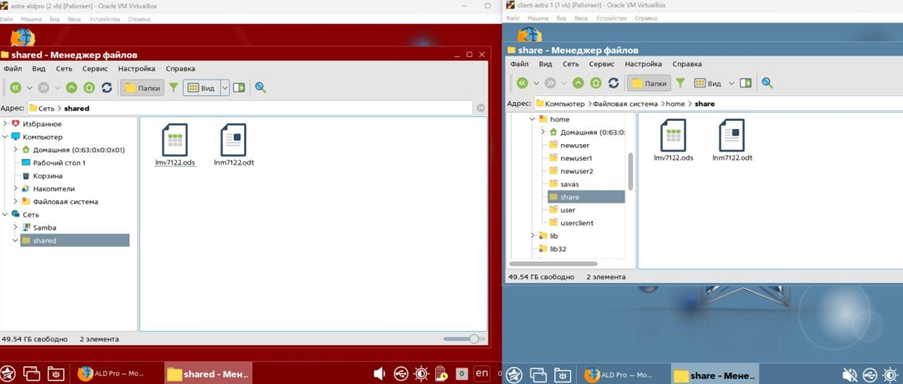Screen dimensions: 903x384
Task: Click the shared window address bar field
Action: pos(250,108)
